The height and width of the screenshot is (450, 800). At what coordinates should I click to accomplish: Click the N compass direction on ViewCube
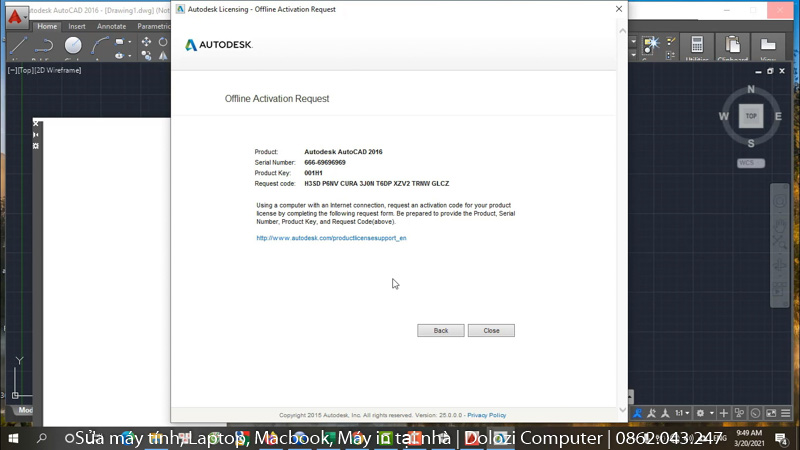751,90
